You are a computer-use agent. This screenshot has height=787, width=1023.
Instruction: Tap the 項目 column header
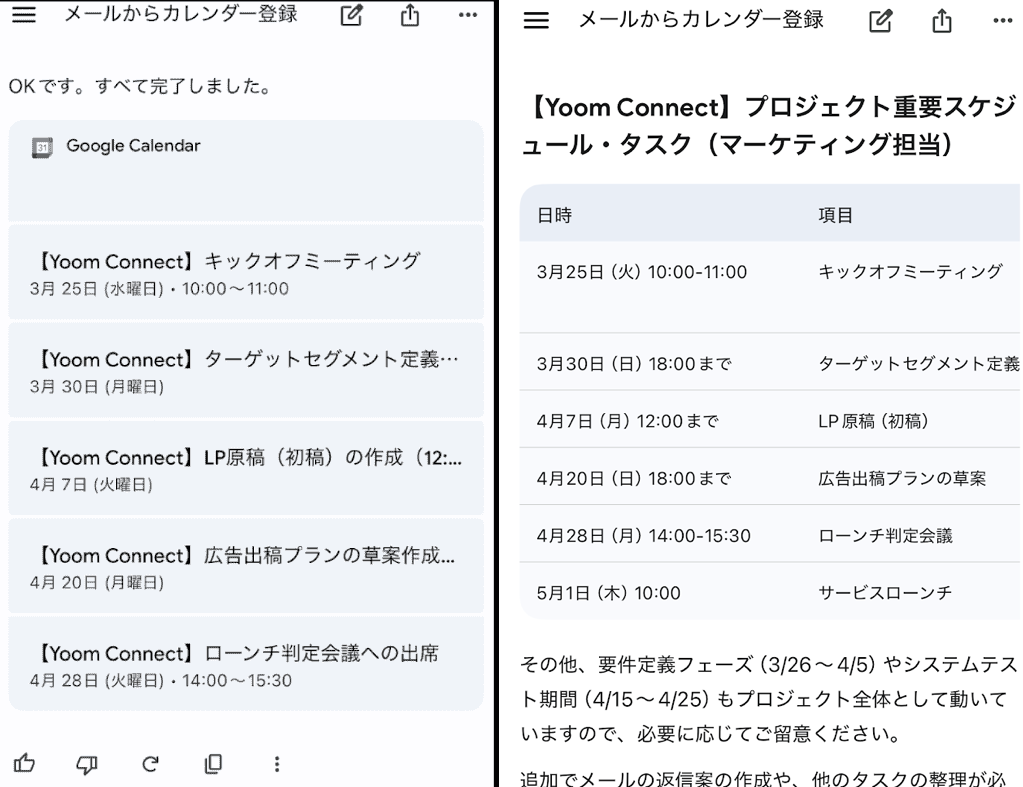click(x=836, y=215)
